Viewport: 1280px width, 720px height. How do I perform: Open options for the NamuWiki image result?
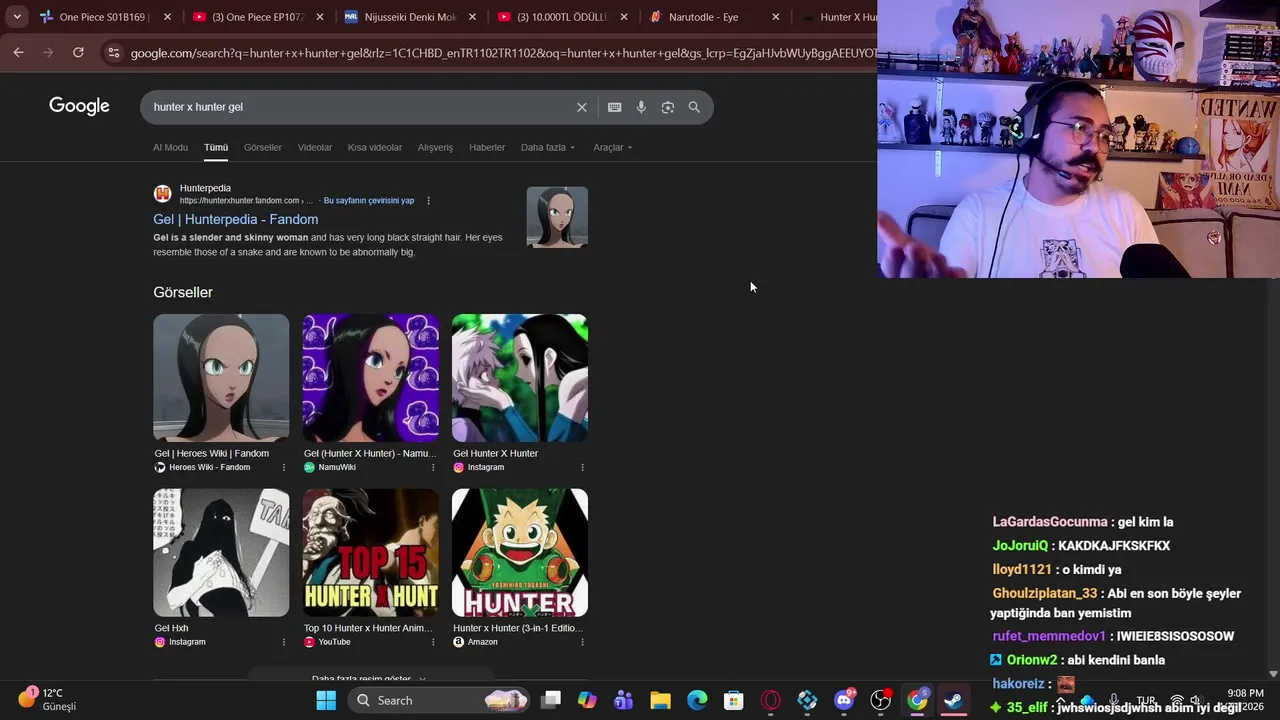[x=433, y=467]
